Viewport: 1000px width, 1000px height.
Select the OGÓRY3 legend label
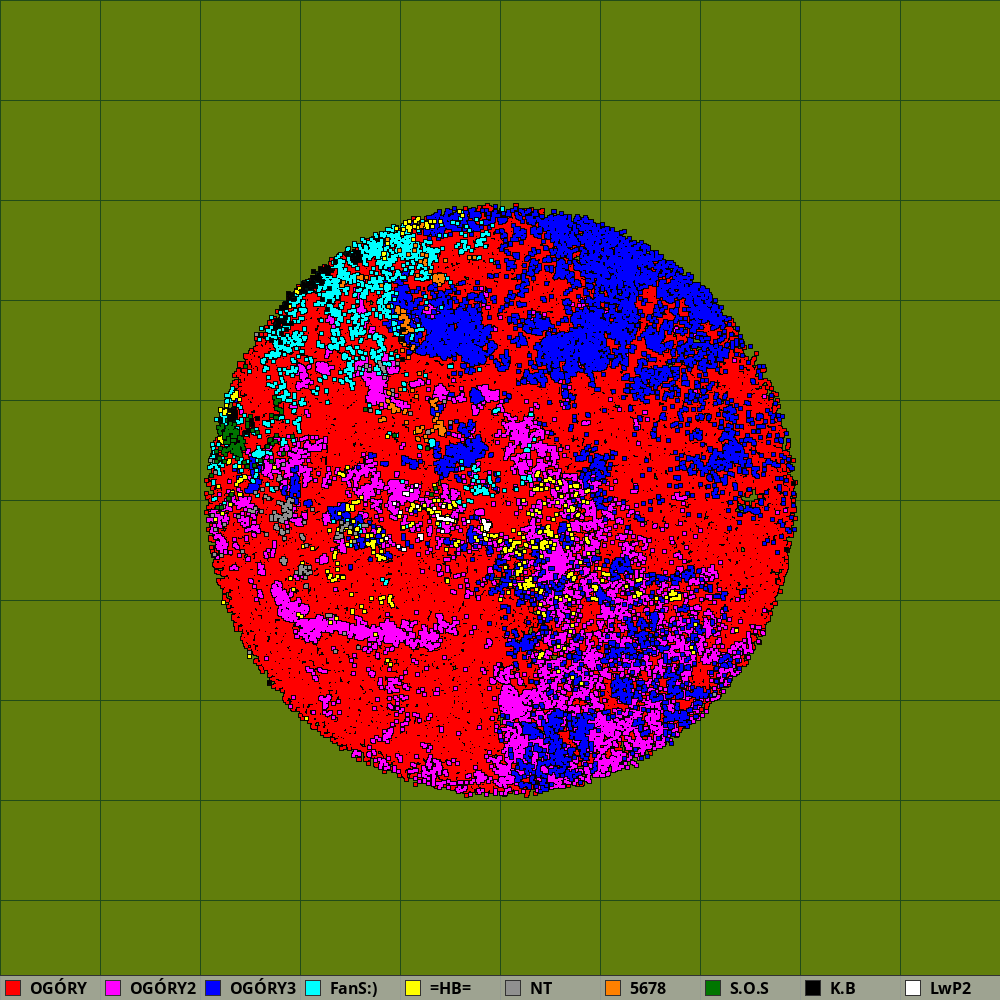(x=263, y=988)
